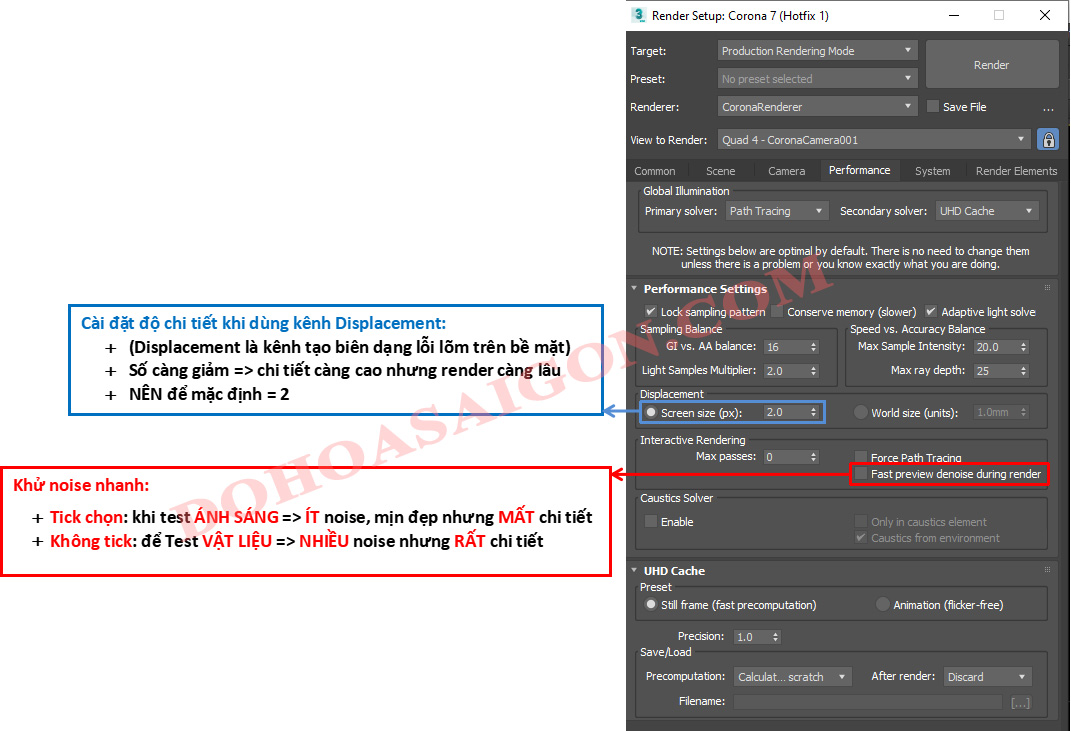Screen dimensions: 1071x731
Task: Uncheck Adaptive light solve
Action: 930,311
